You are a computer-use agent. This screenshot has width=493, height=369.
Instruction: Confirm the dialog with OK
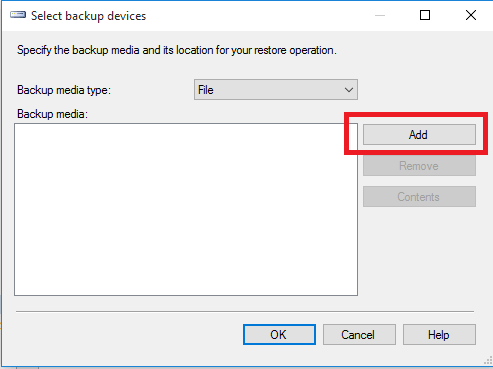tap(279, 334)
